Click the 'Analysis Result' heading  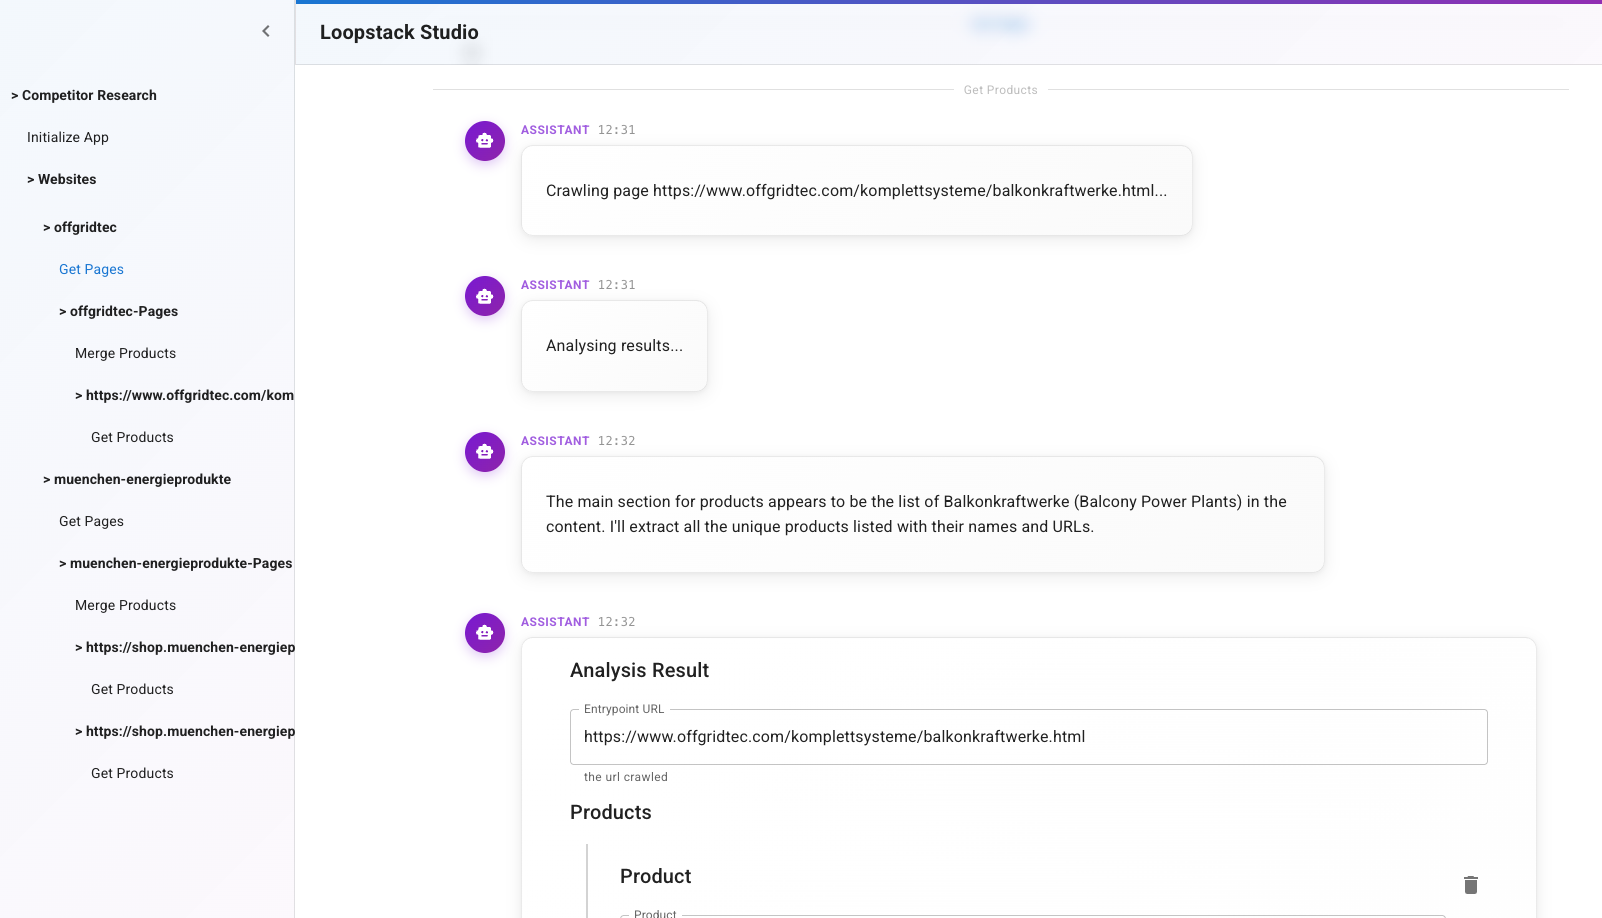coord(639,670)
